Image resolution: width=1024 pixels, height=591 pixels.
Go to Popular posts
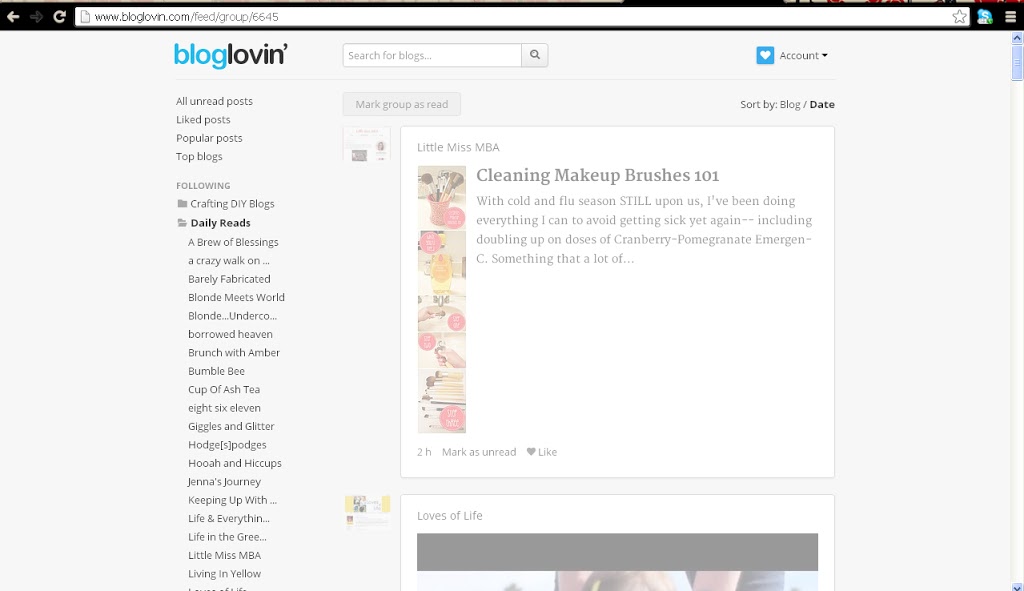coord(209,138)
